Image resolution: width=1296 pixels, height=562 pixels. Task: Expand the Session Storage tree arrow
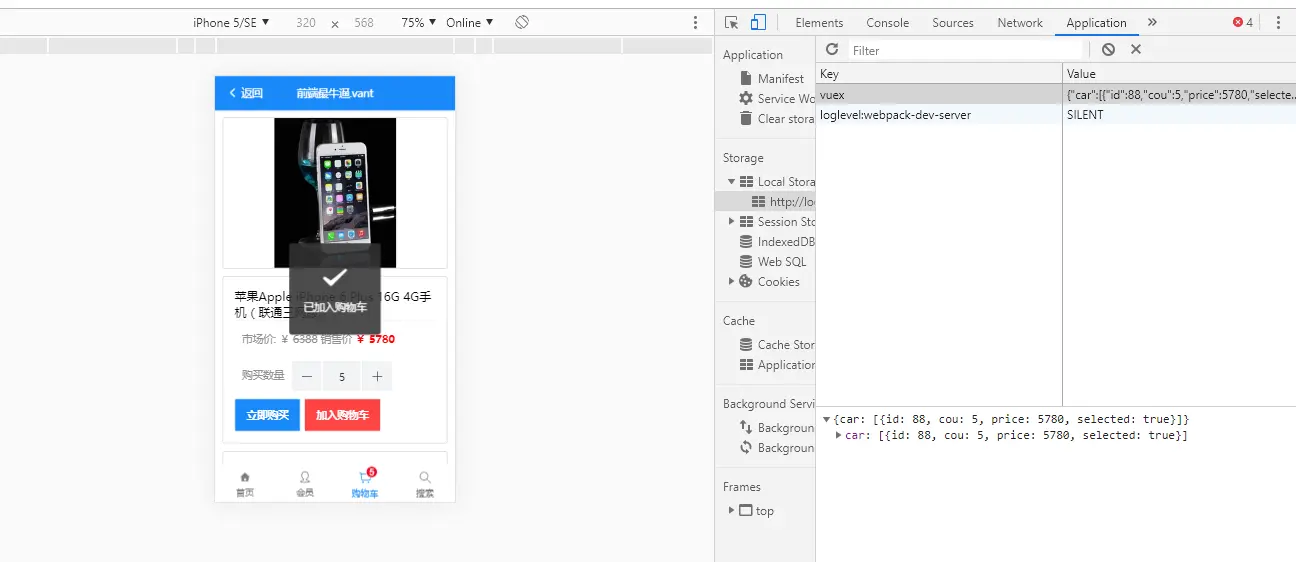tap(732, 221)
